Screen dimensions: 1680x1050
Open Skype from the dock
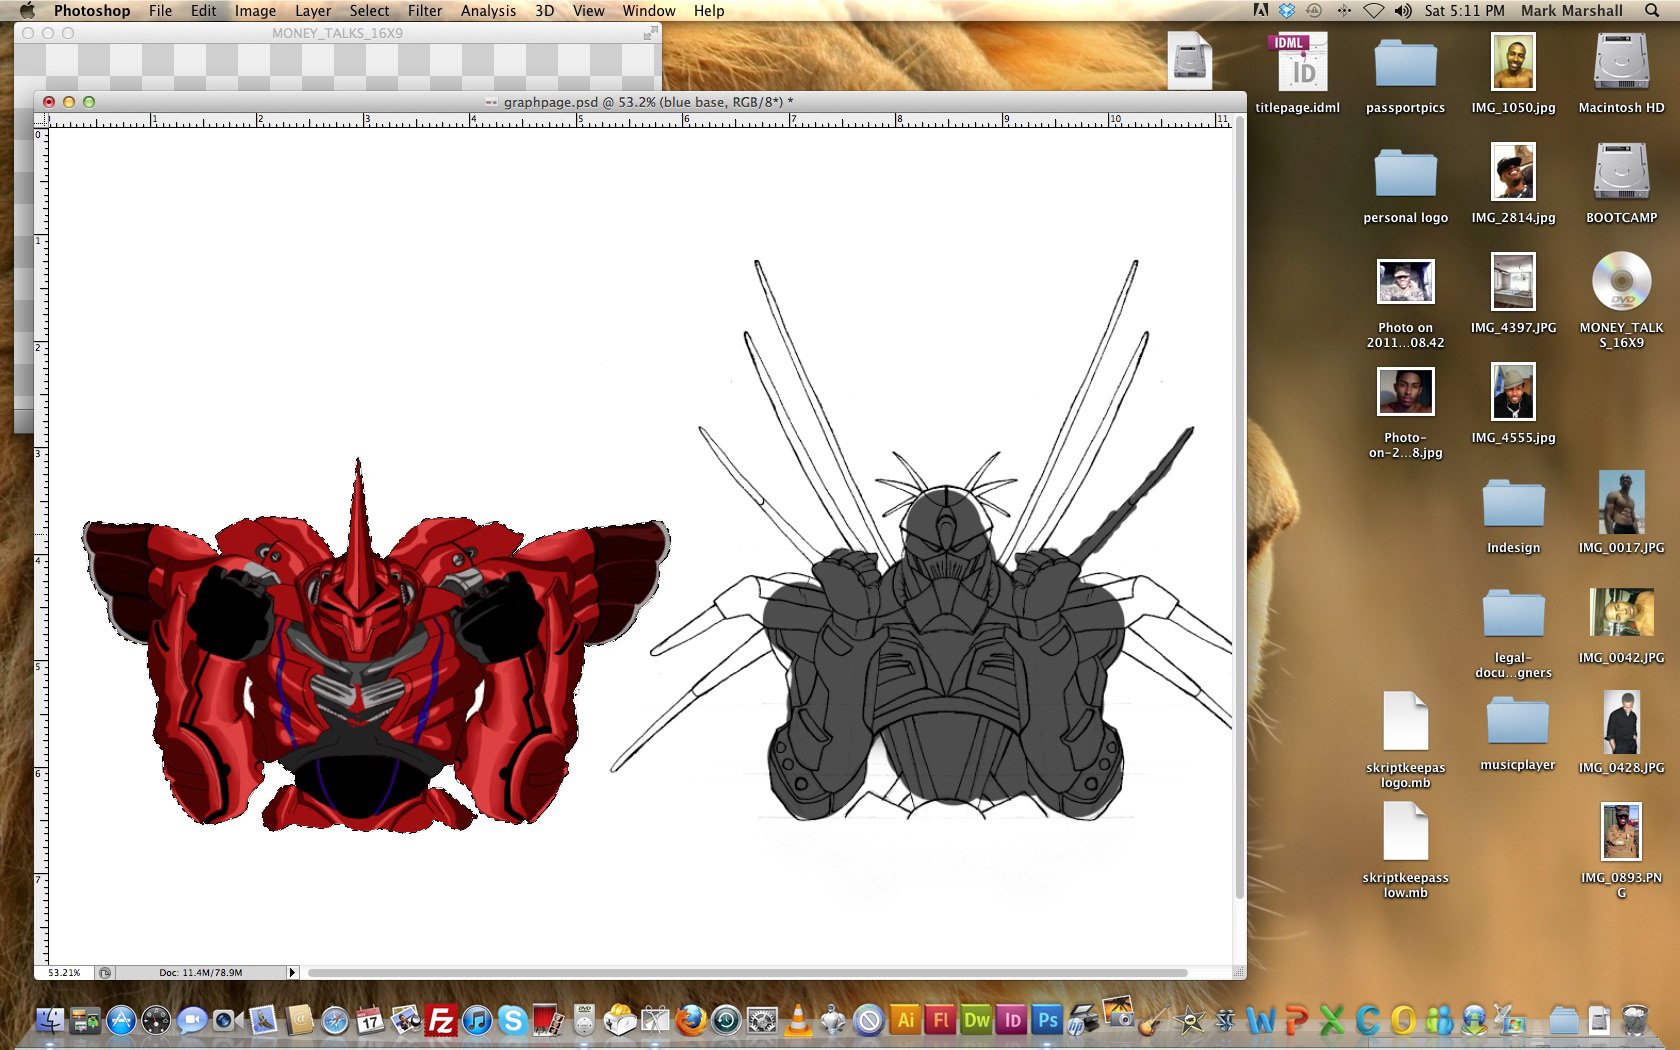pos(513,1020)
